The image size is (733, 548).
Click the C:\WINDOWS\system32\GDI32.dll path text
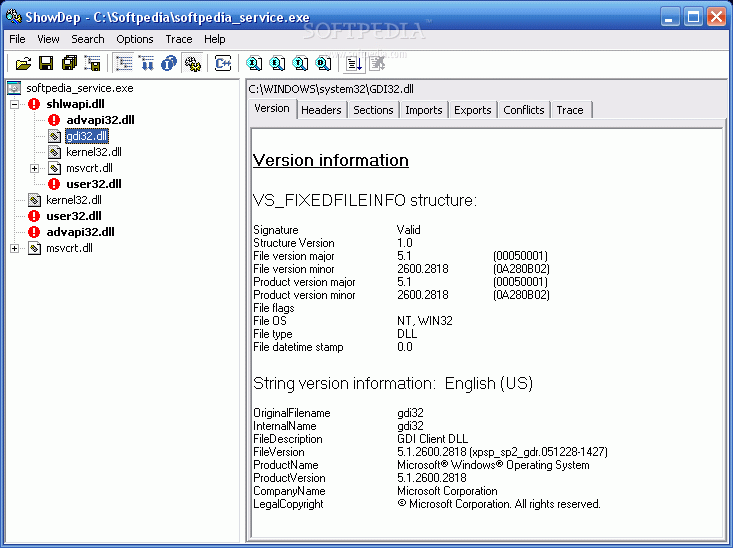click(331, 89)
